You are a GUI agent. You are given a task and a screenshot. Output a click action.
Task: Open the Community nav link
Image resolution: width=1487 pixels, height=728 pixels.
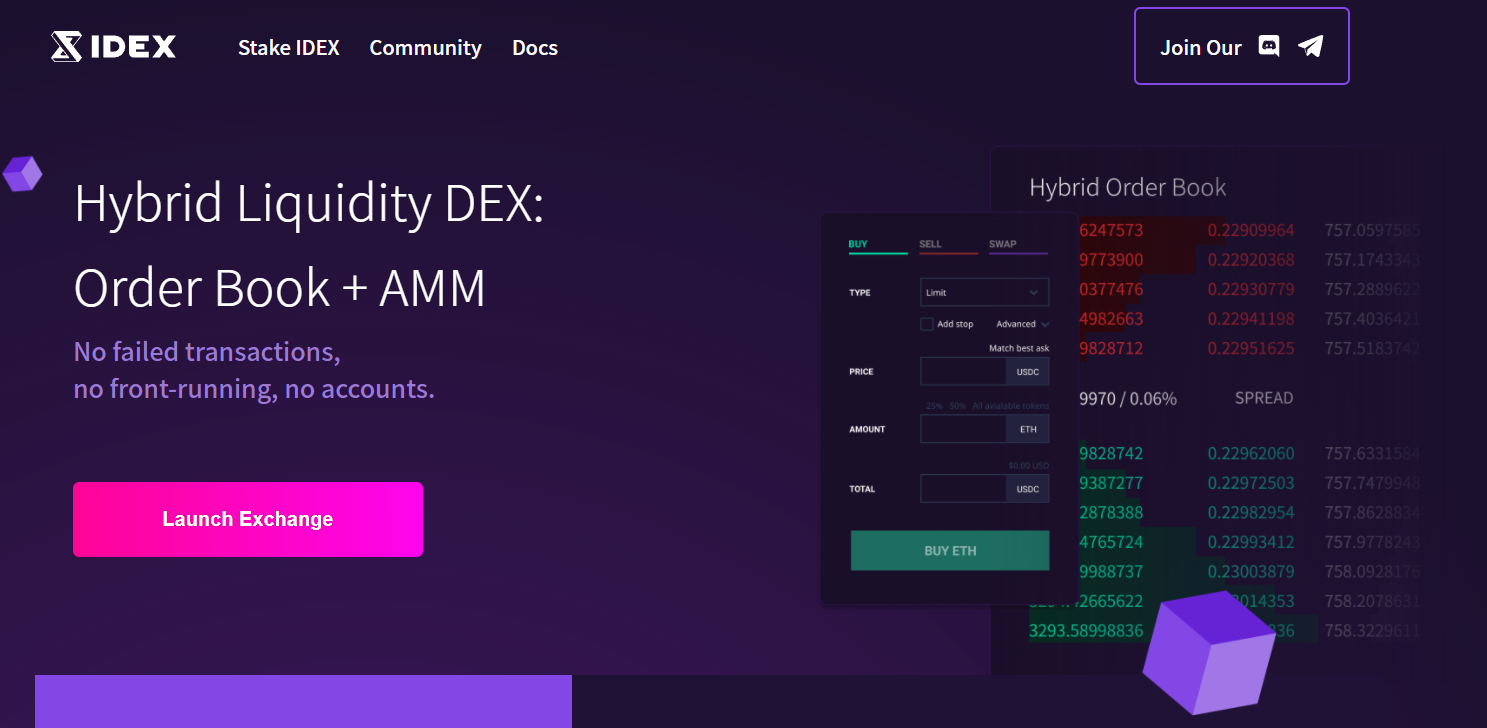pyautogui.click(x=425, y=48)
